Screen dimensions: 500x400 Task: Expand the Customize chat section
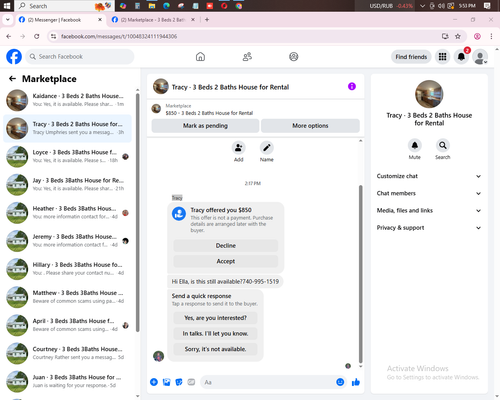[x=429, y=176]
